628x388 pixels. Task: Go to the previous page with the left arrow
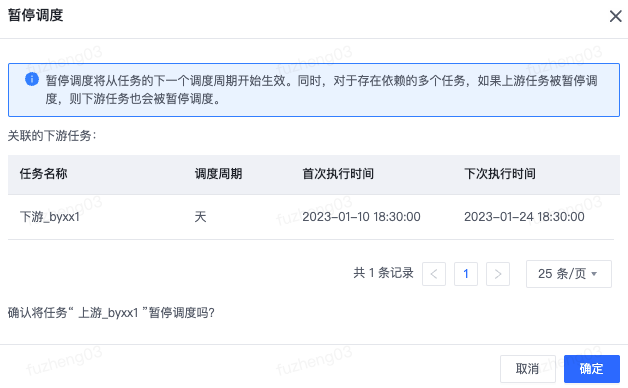[x=434, y=274]
